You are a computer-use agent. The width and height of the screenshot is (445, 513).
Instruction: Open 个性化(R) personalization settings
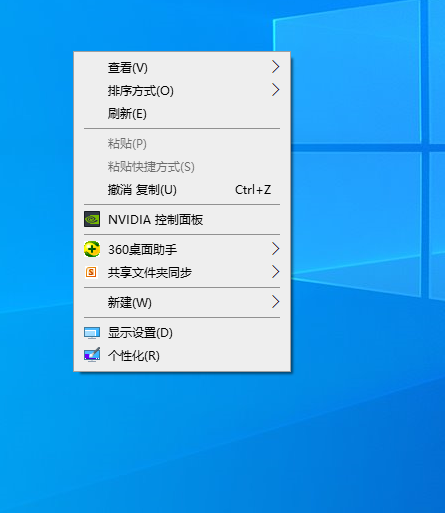coord(182,355)
